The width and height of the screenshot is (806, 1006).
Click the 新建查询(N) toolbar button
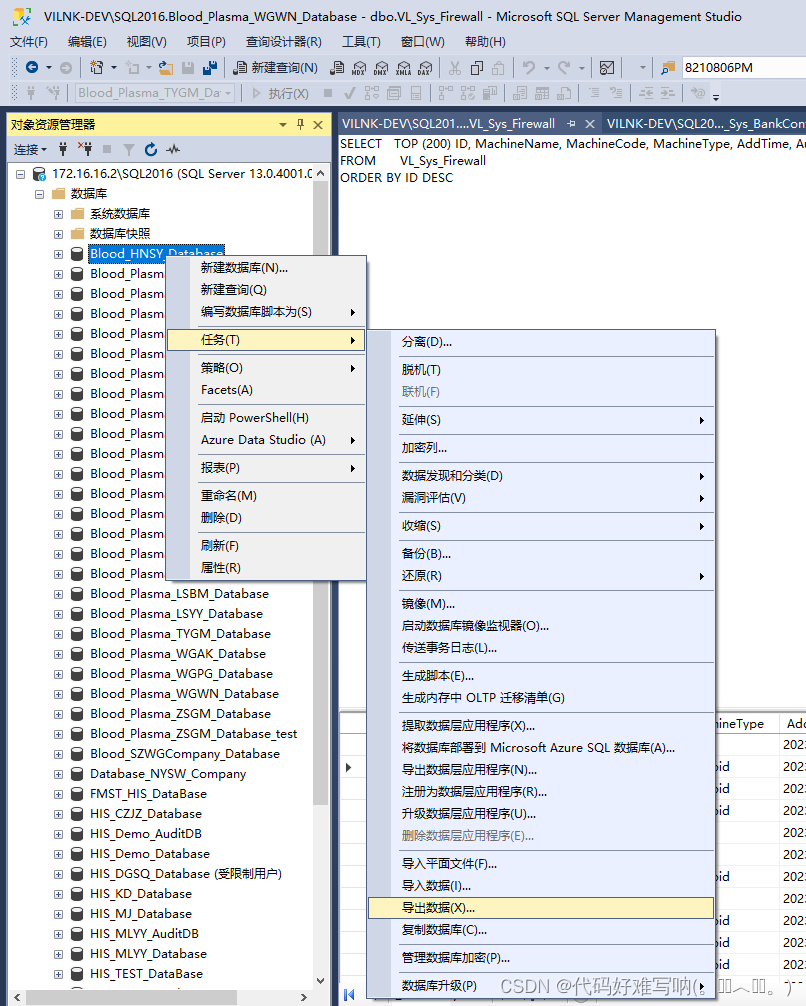[275, 67]
